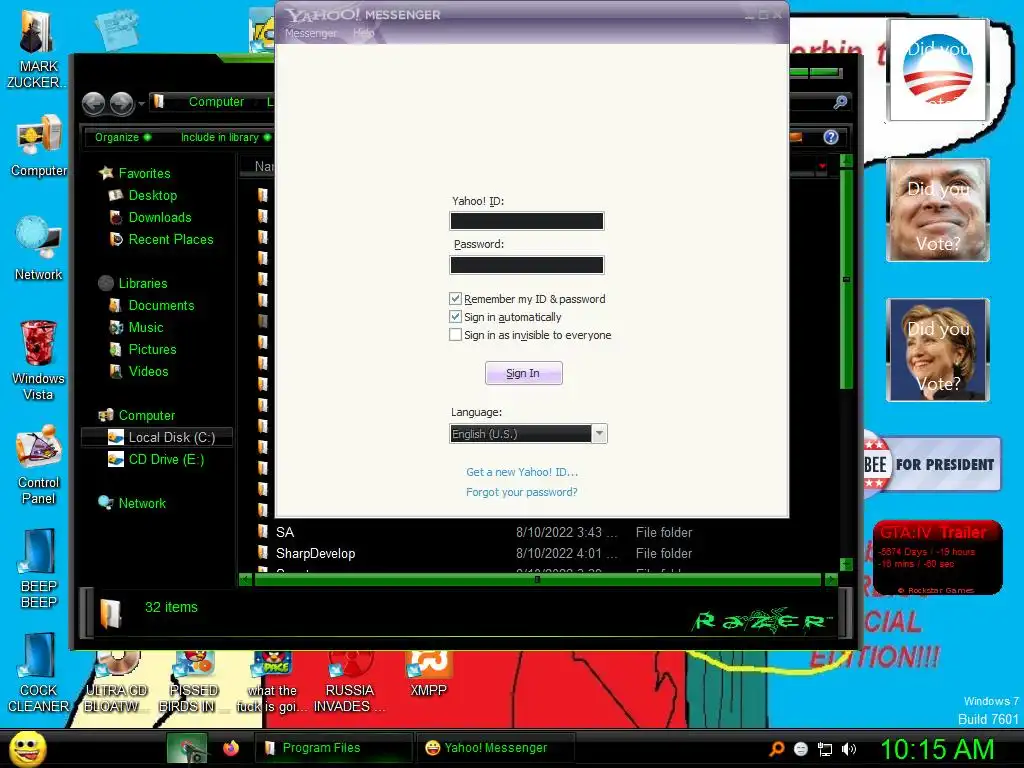Click the network tray icon
This screenshot has width=1024, height=768.
pos(825,749)
